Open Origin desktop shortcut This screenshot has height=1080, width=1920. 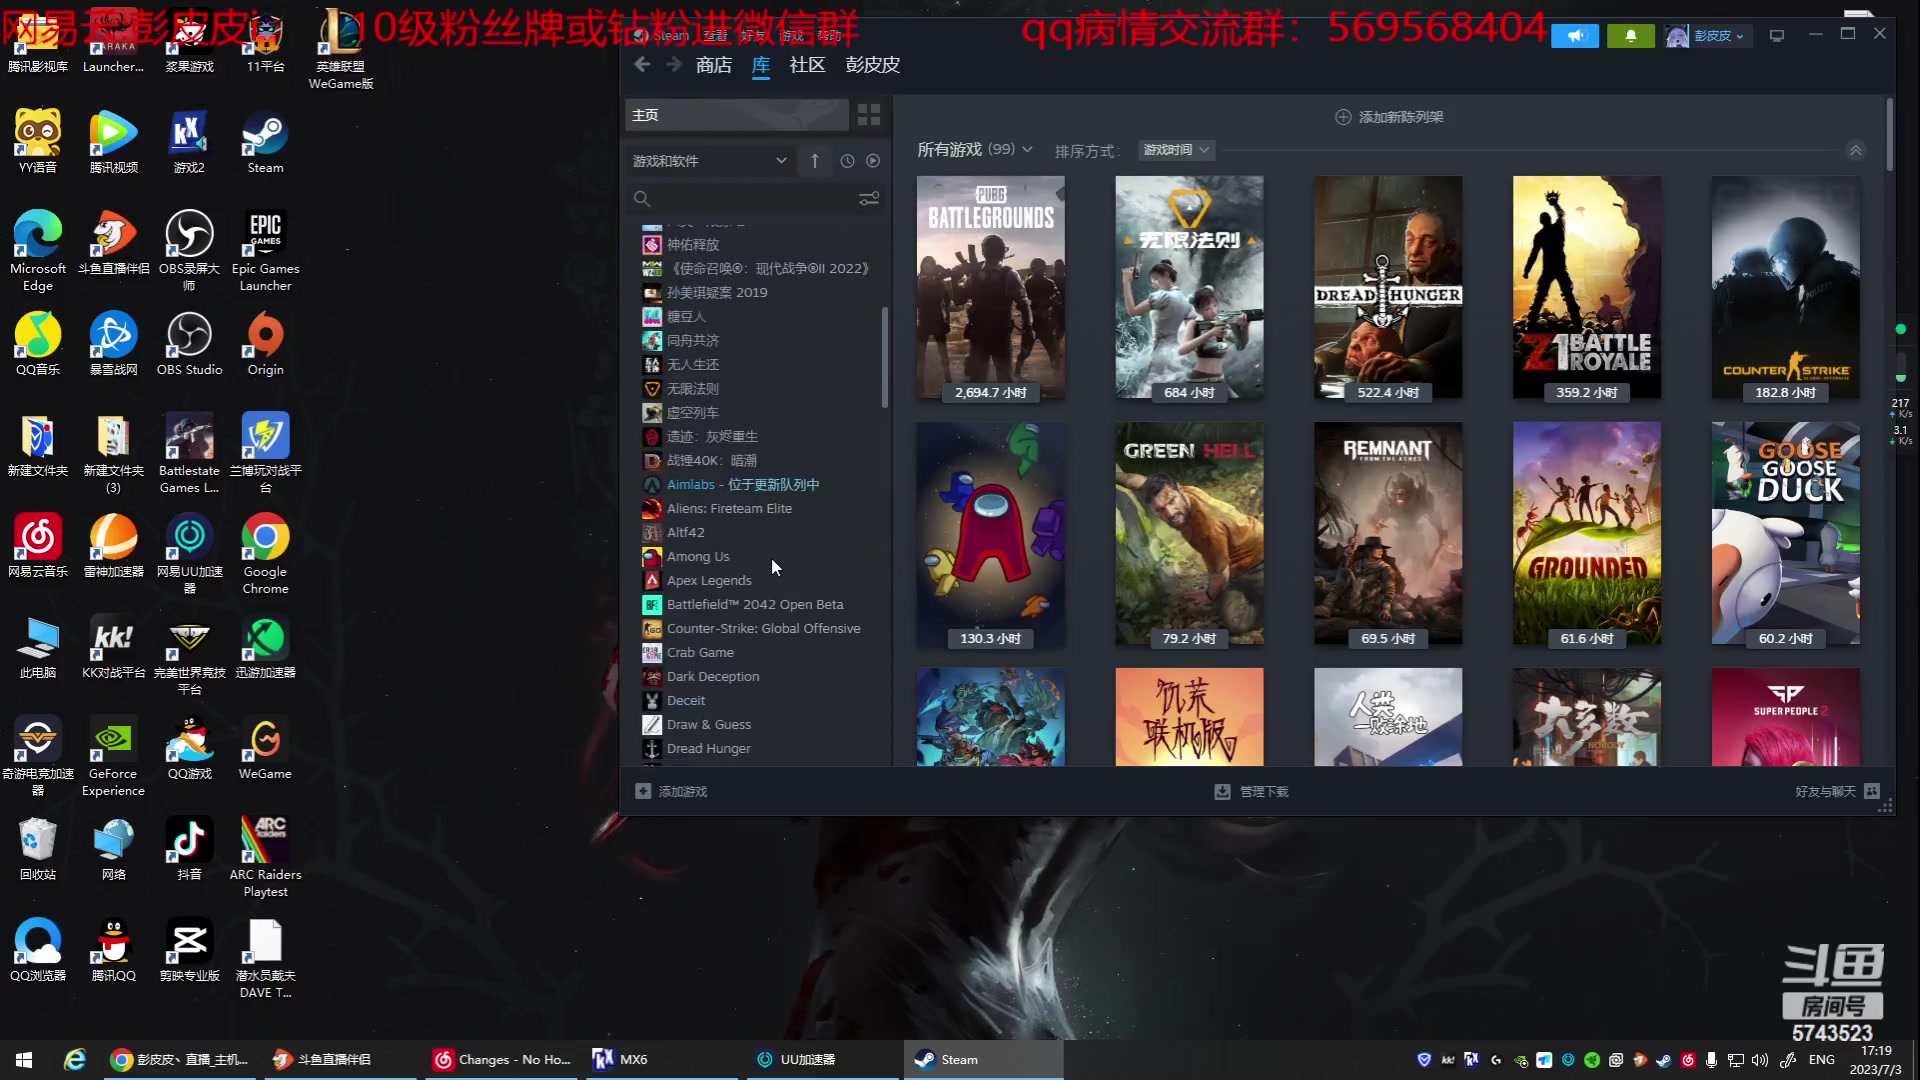click(265, 344)
